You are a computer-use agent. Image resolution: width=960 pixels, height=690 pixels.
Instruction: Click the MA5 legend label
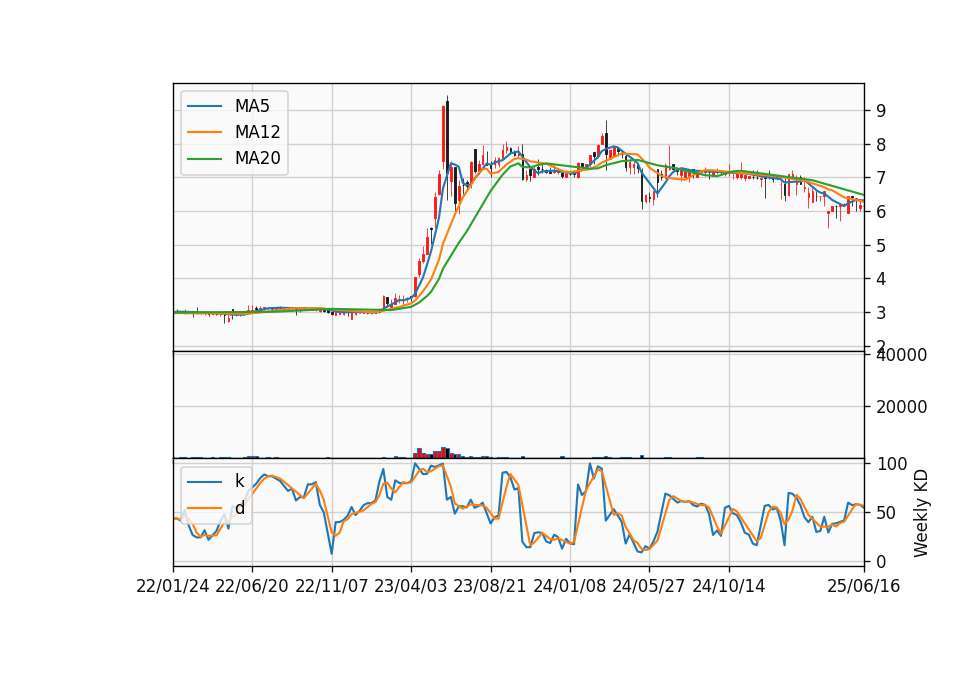click(252, 106)
